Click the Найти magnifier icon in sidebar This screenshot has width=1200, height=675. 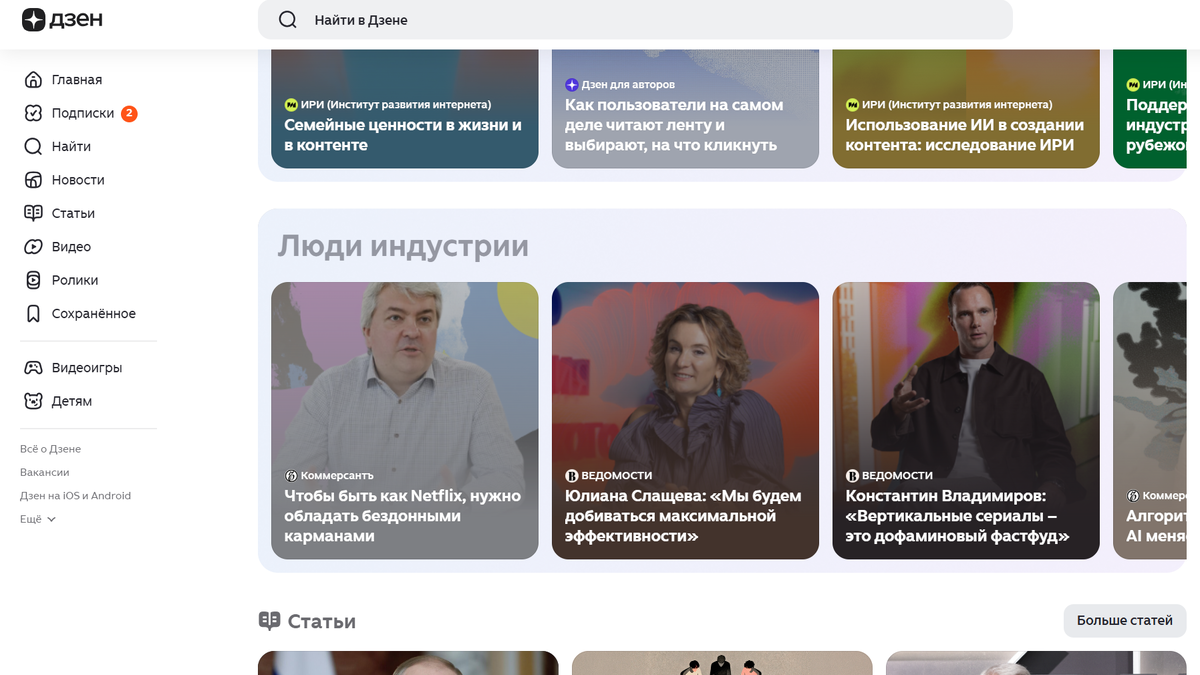[x=33, y=147]
